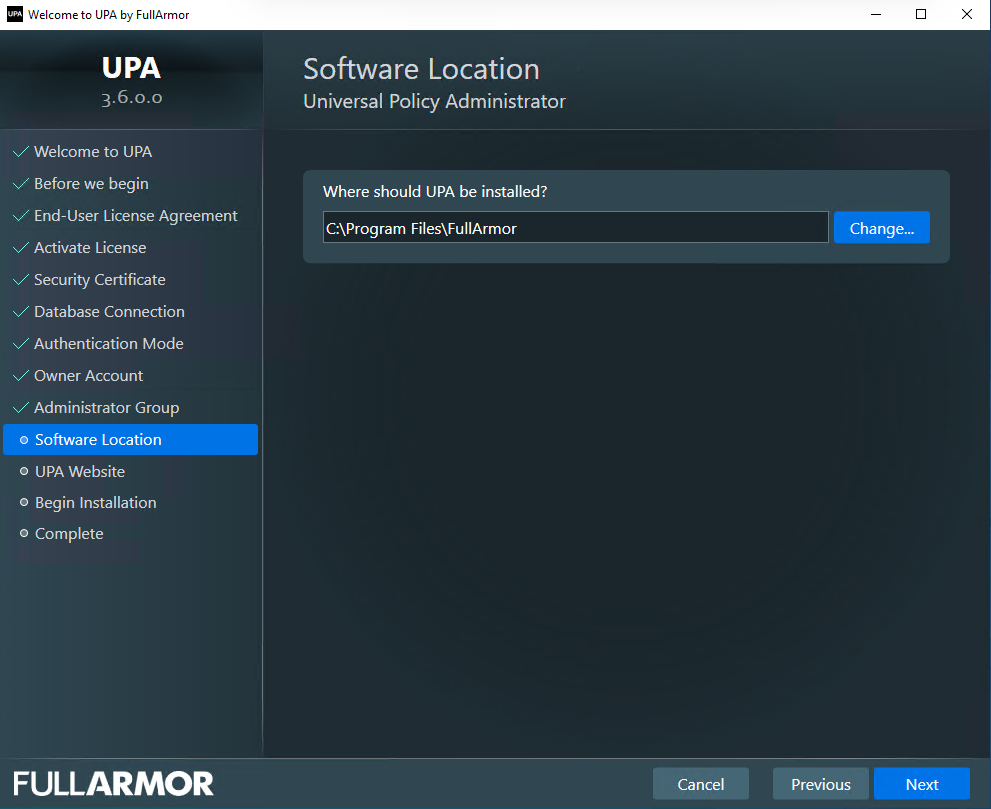991x809 pixels.
Task: Select the Before we begin step
Action: (91, 184)
